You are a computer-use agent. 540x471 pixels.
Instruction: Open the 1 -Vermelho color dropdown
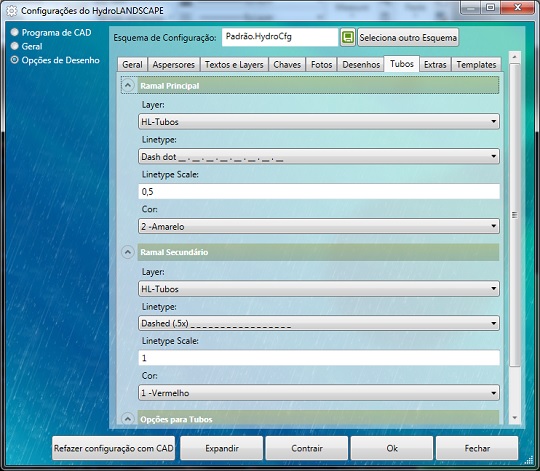[x=319, y=393]
